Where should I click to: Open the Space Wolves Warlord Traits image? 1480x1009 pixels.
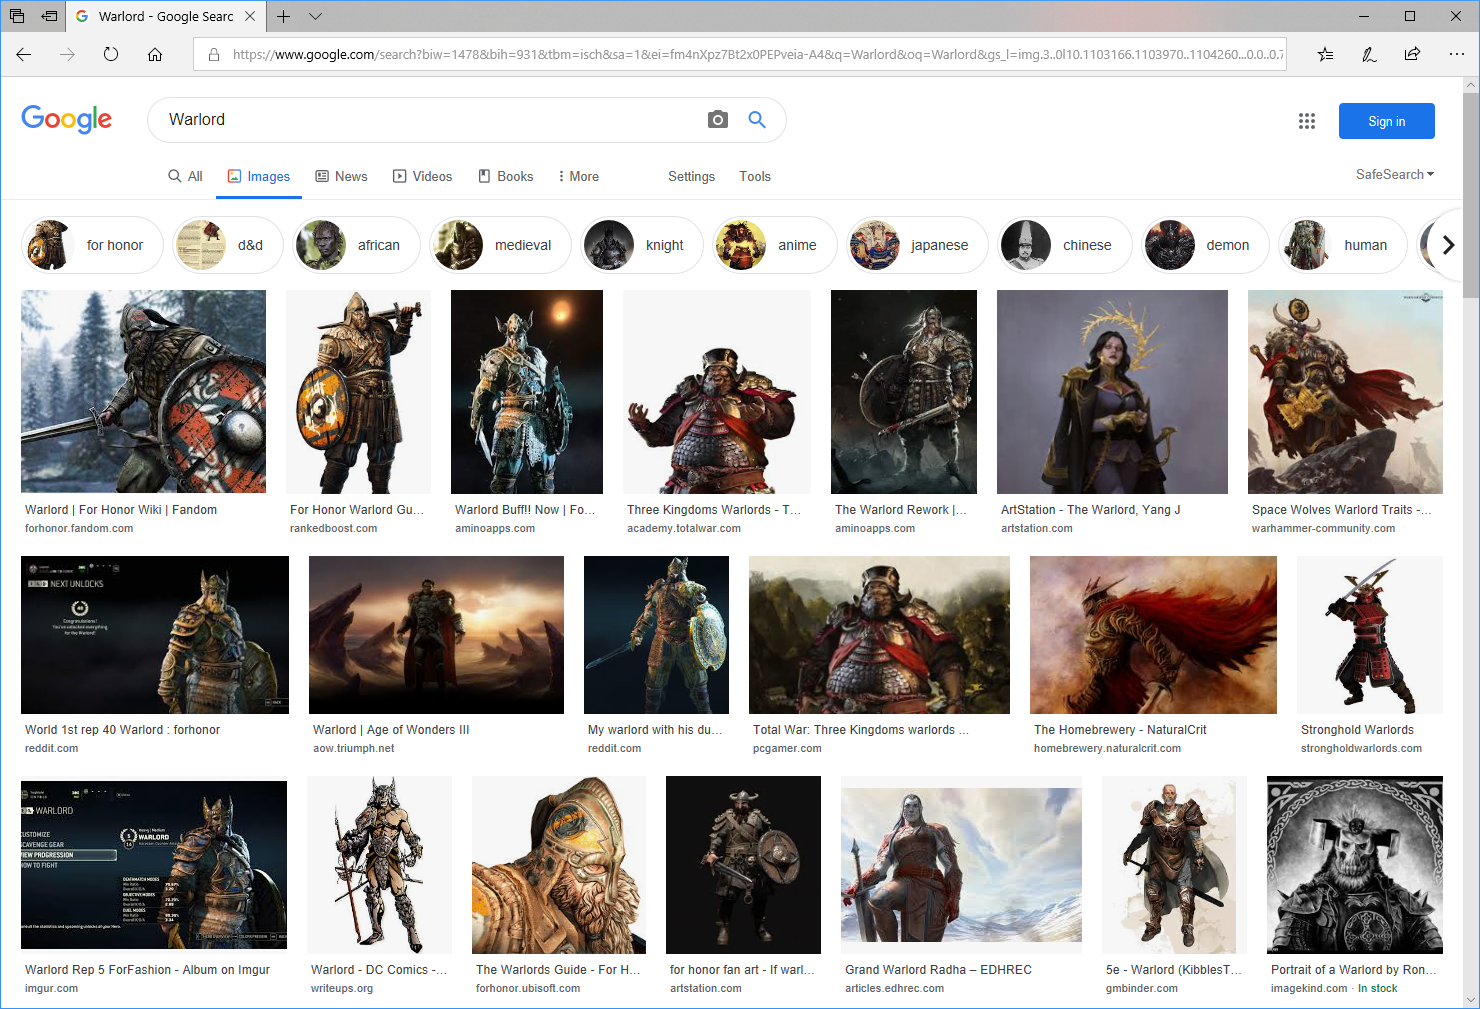click(1344, 392)
